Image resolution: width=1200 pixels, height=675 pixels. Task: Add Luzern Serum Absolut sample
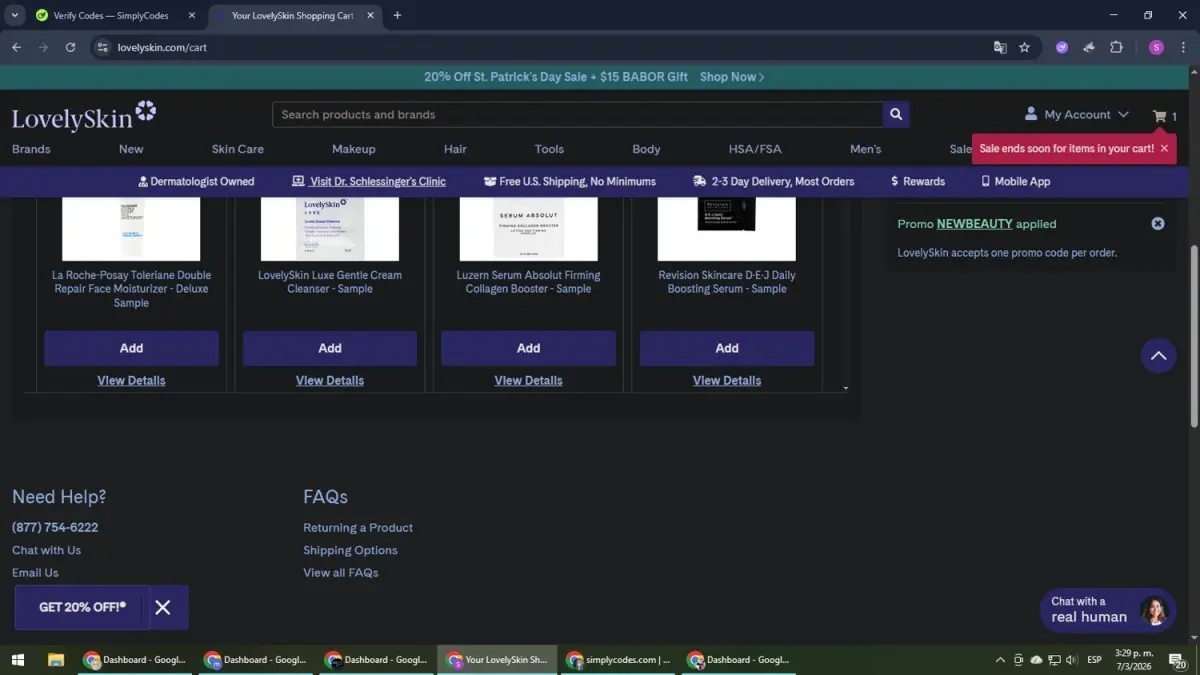pos(528,348)
